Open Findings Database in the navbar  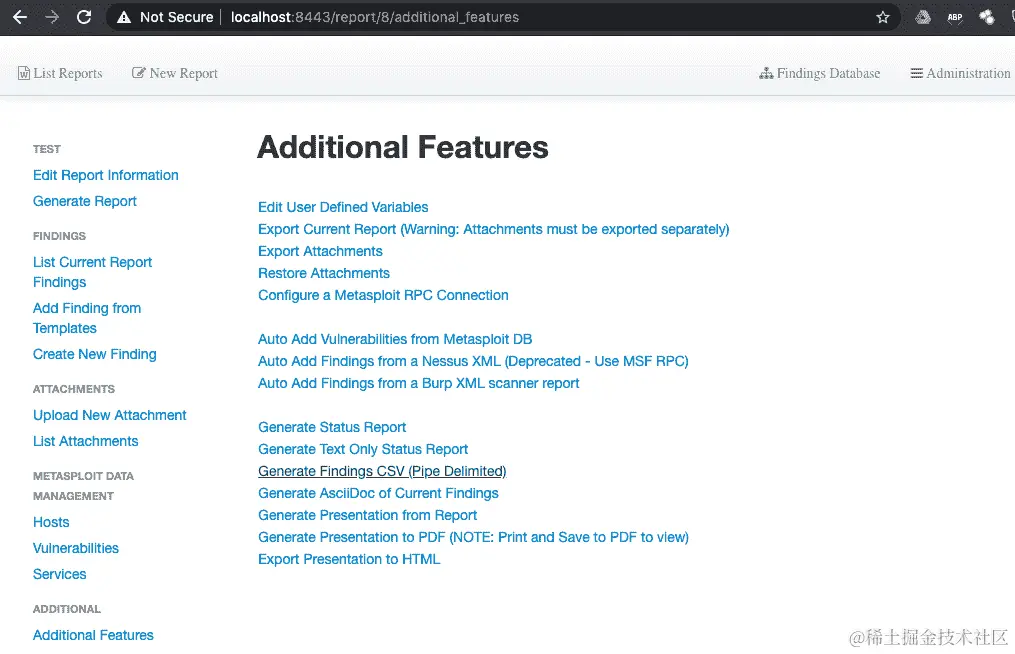pyautogui.click(x=820, y=73)
